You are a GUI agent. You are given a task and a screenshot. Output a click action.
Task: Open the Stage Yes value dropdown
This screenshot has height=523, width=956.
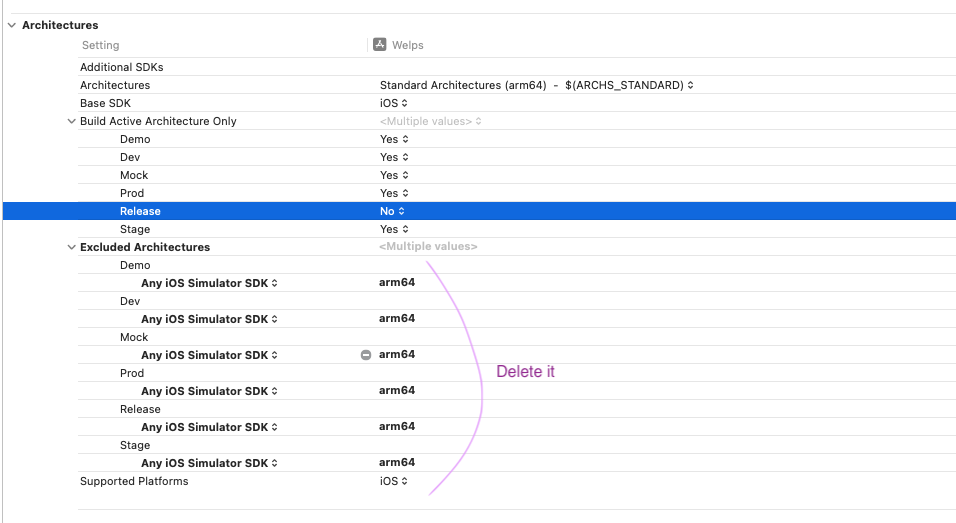coord(394,230)
